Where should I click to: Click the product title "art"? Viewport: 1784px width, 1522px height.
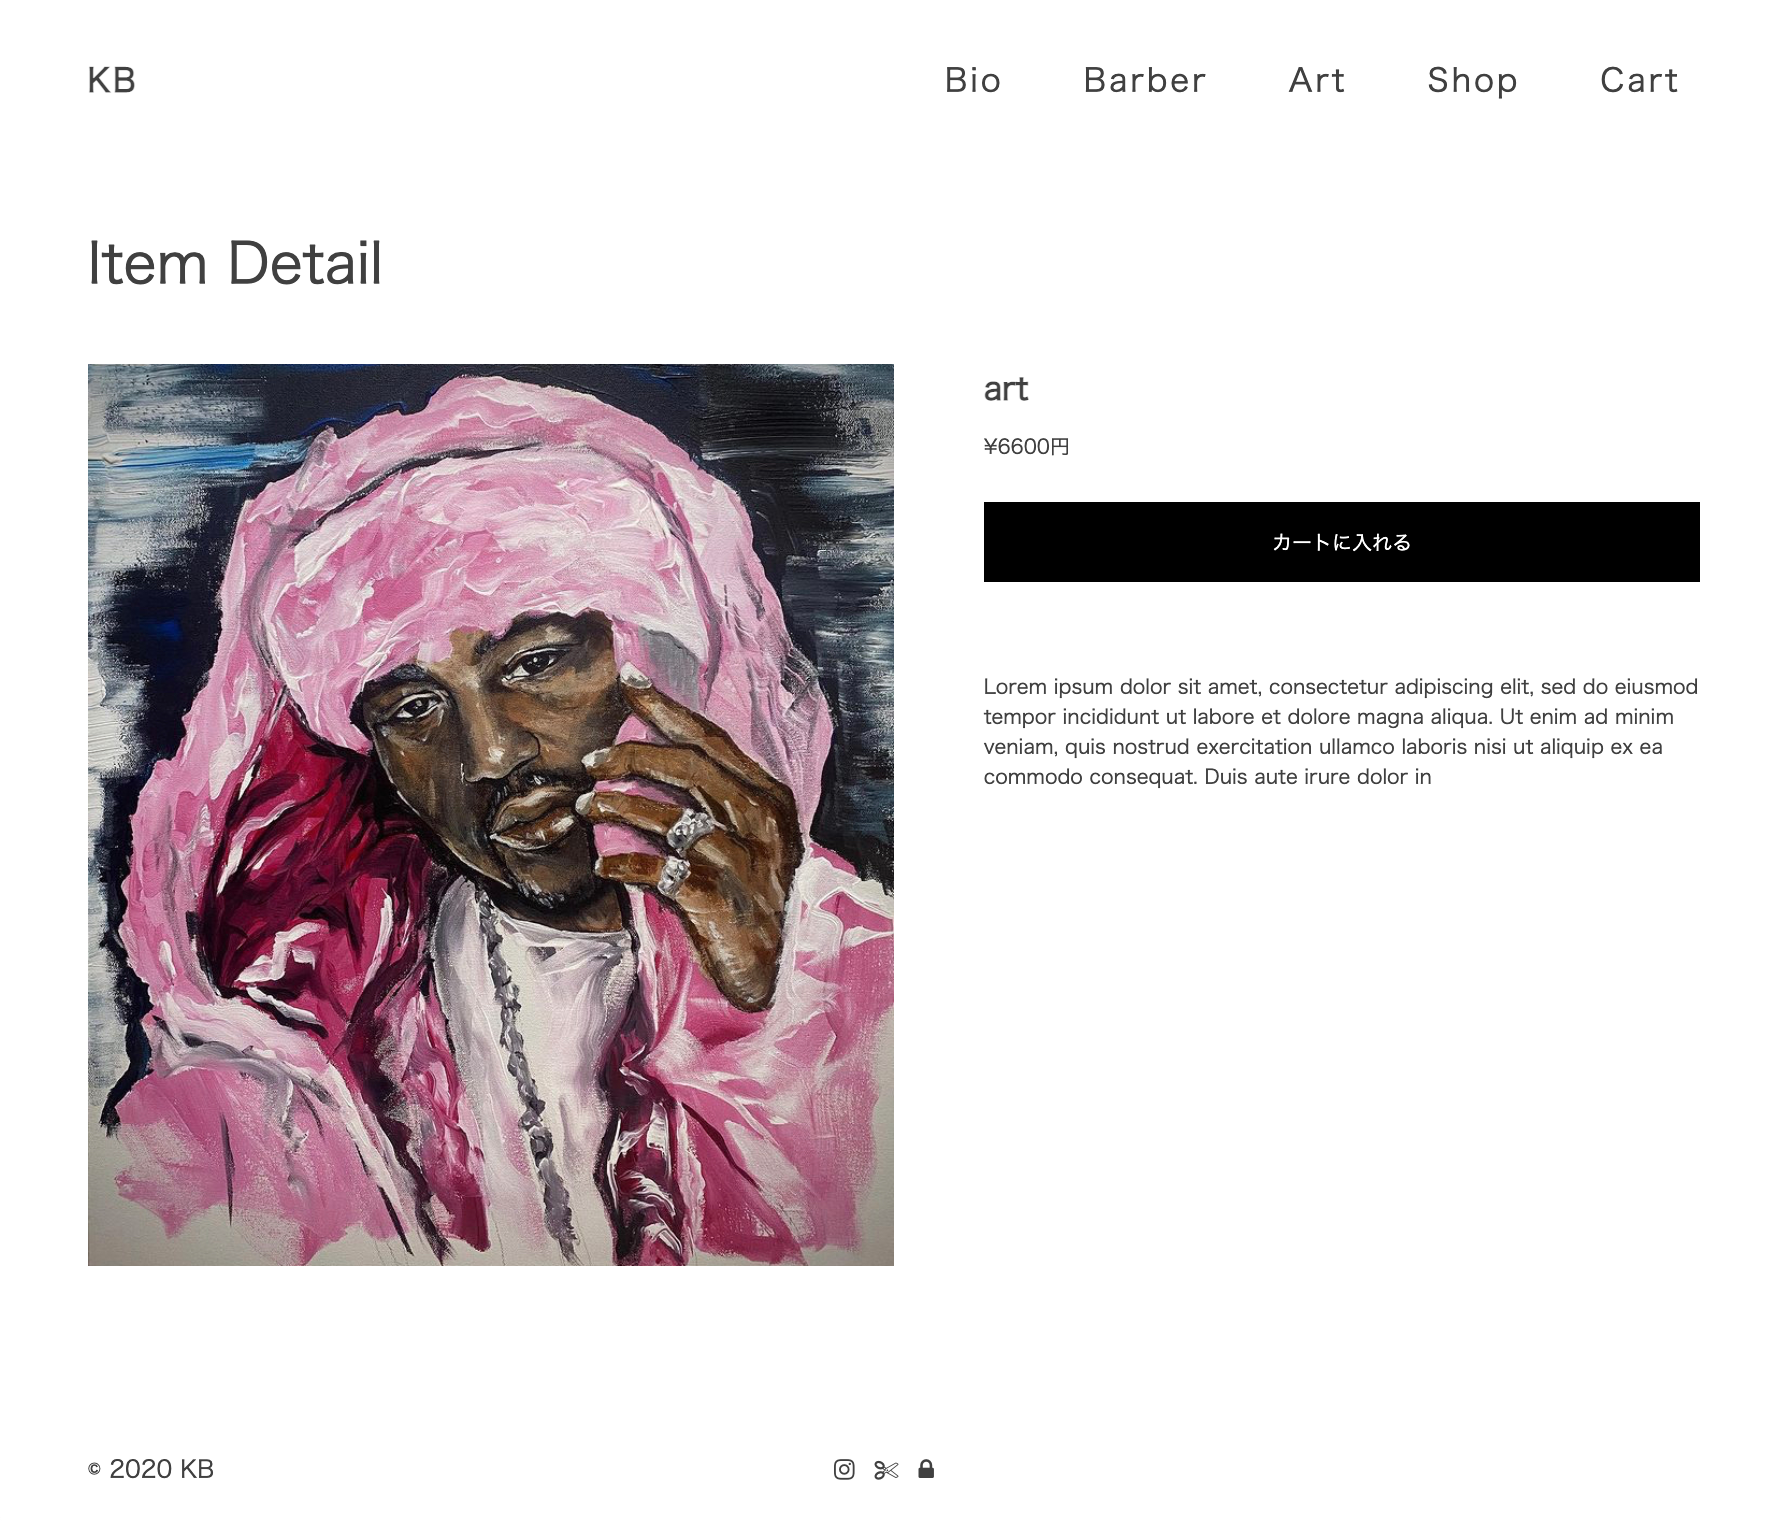pyautogui.click(x=1006, y=389)
